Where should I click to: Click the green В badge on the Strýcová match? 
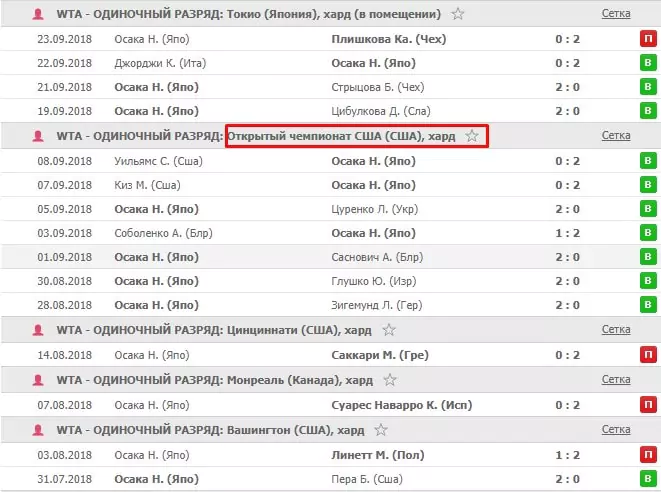coord(648,87)
